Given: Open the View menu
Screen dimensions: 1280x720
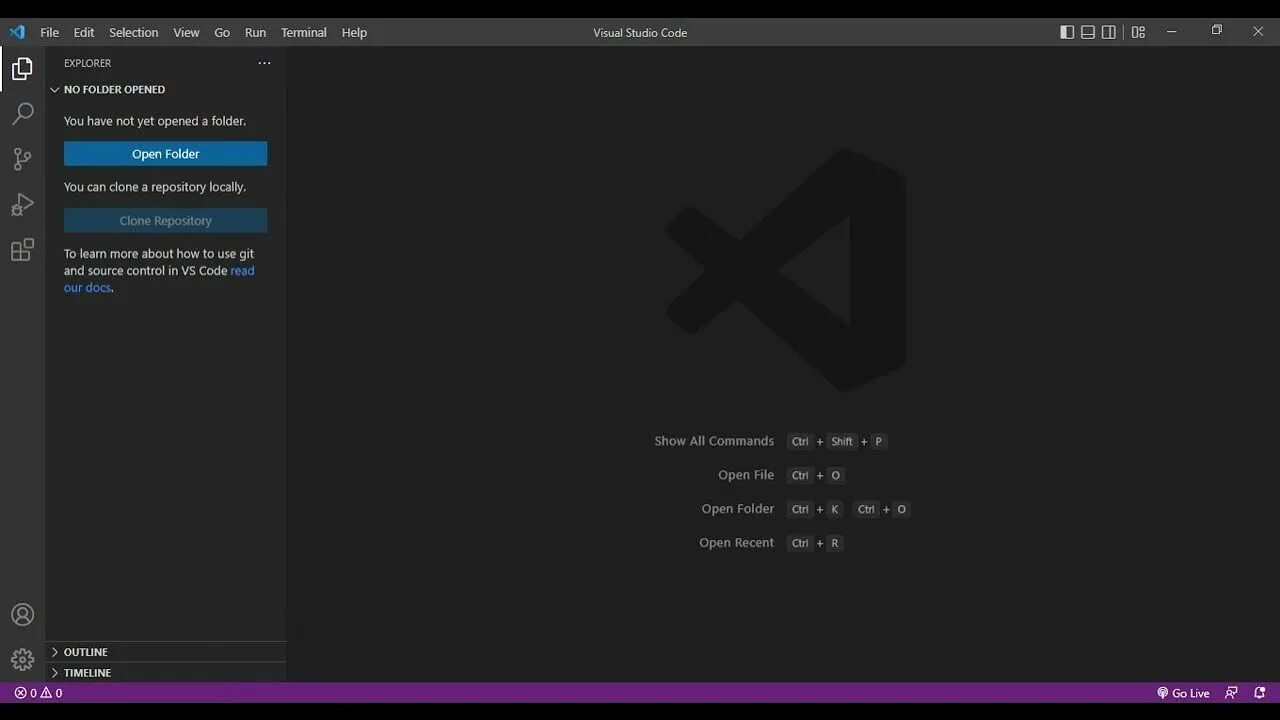Looking at the screenshot, I should coord(187,32).
